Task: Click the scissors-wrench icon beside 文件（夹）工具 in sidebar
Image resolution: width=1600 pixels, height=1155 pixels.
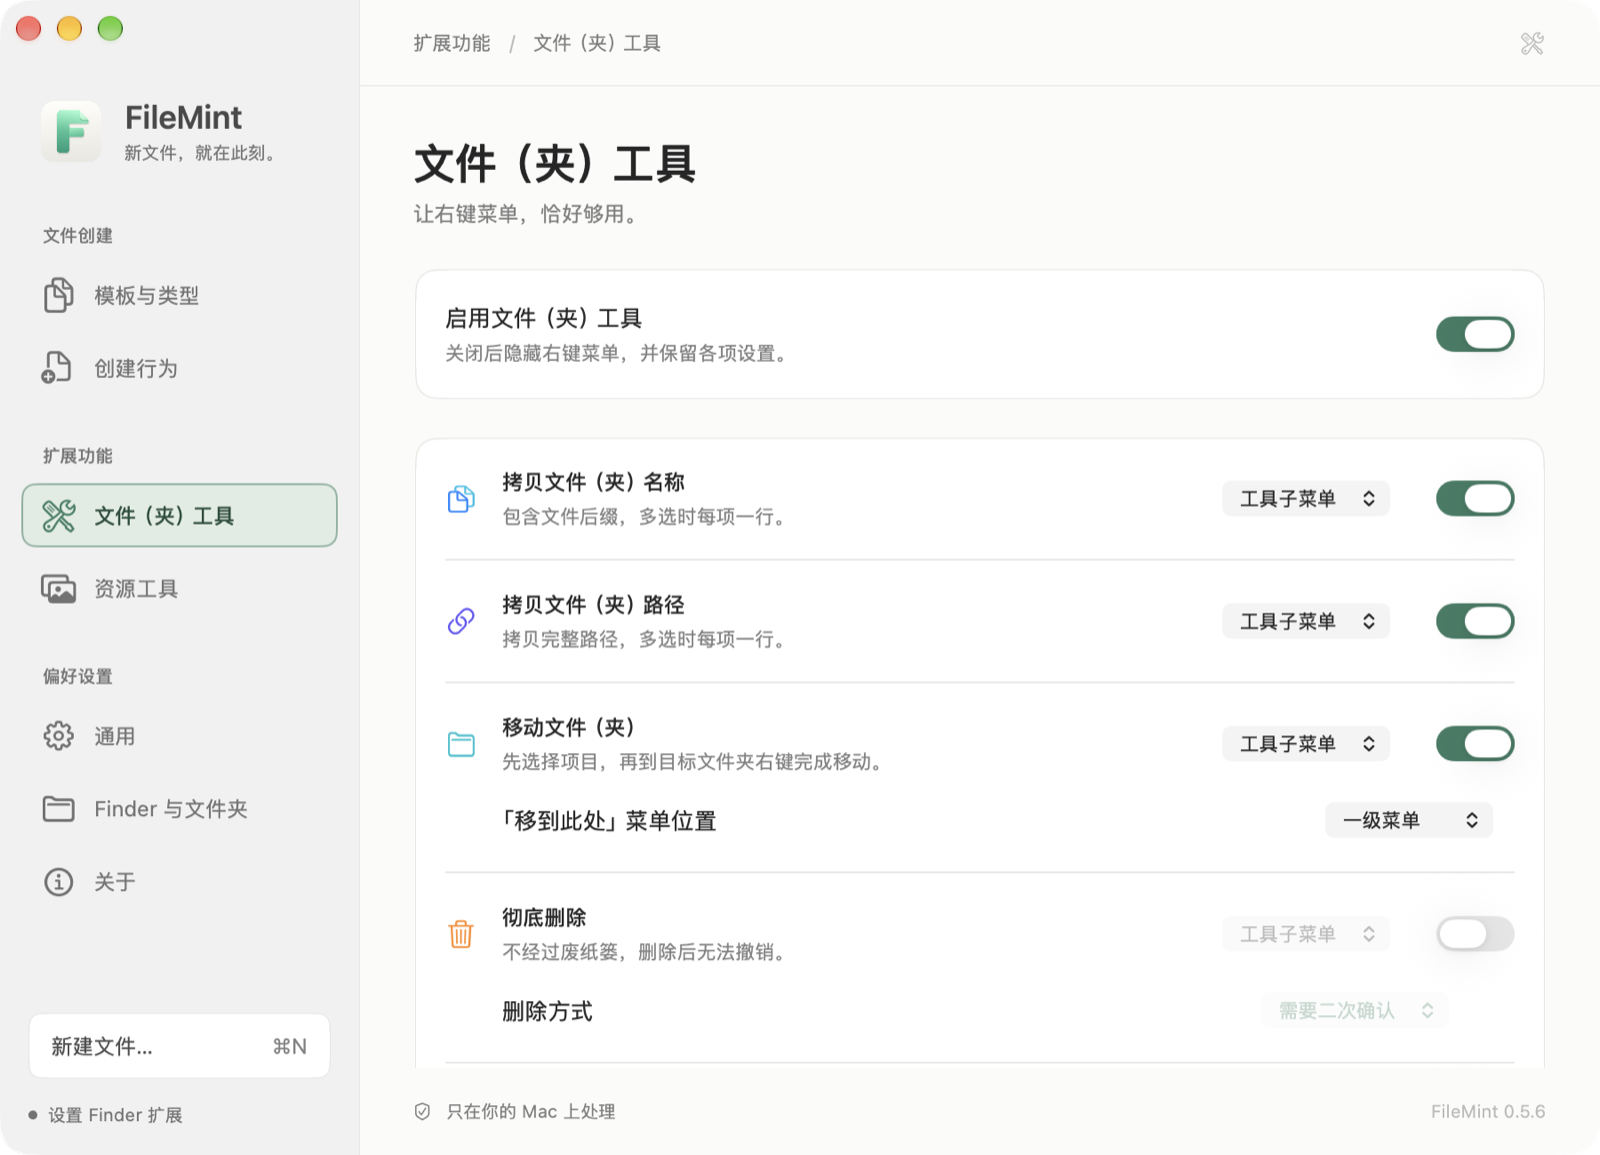Action: point(59,515)
